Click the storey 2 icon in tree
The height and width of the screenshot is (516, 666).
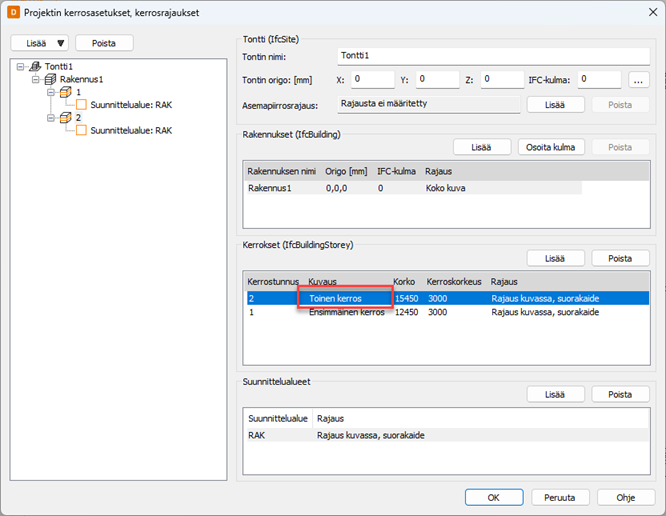click(x=66, y=118)
